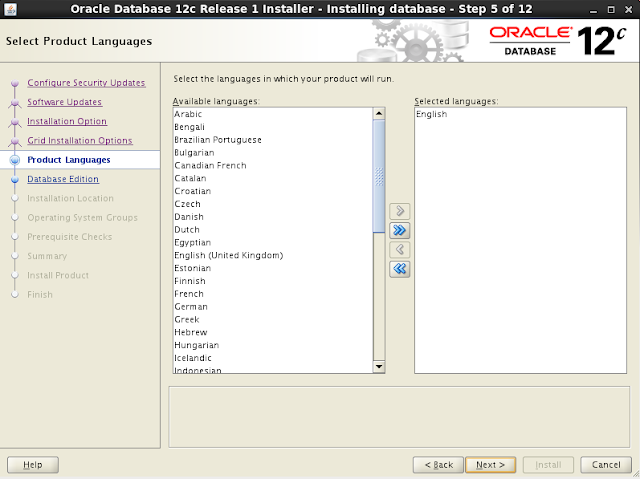
Task: Select Greek in Available languages
Action: tap(273, 319)
